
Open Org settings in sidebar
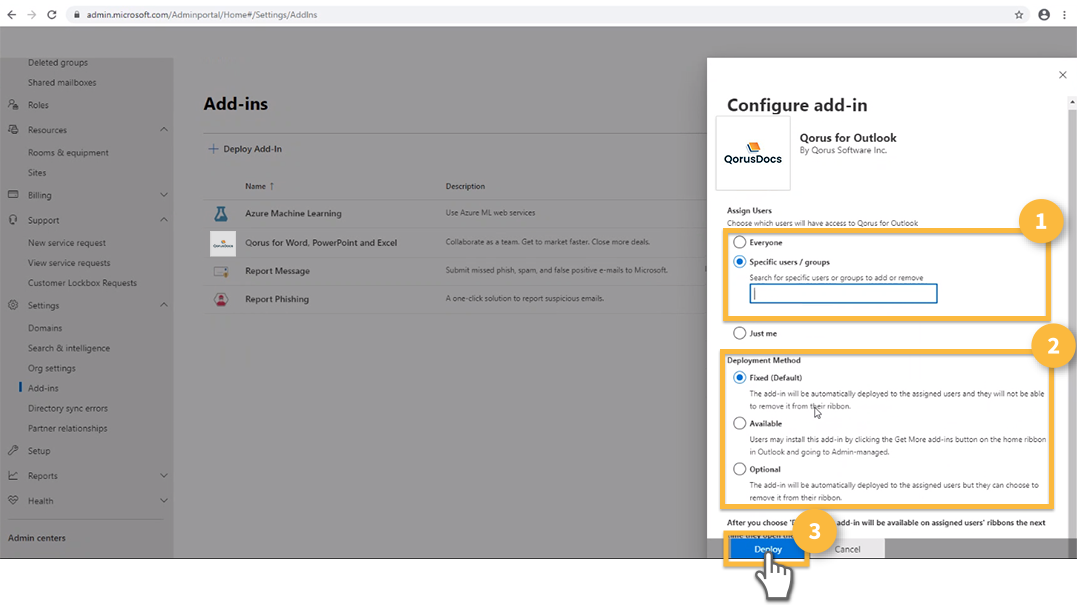pos(52,368)
